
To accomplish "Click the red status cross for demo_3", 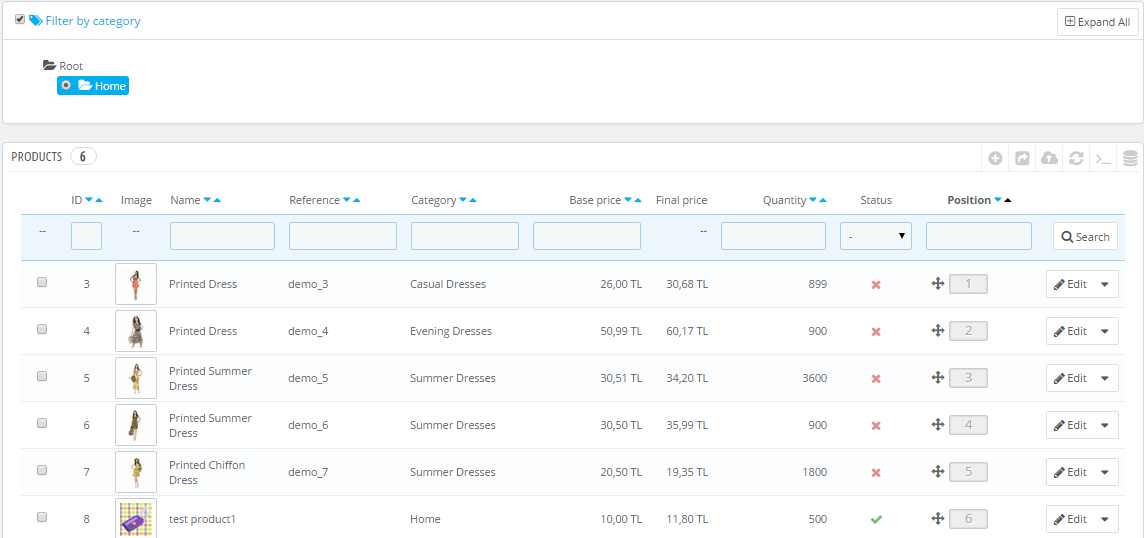I will pos(876,285).
